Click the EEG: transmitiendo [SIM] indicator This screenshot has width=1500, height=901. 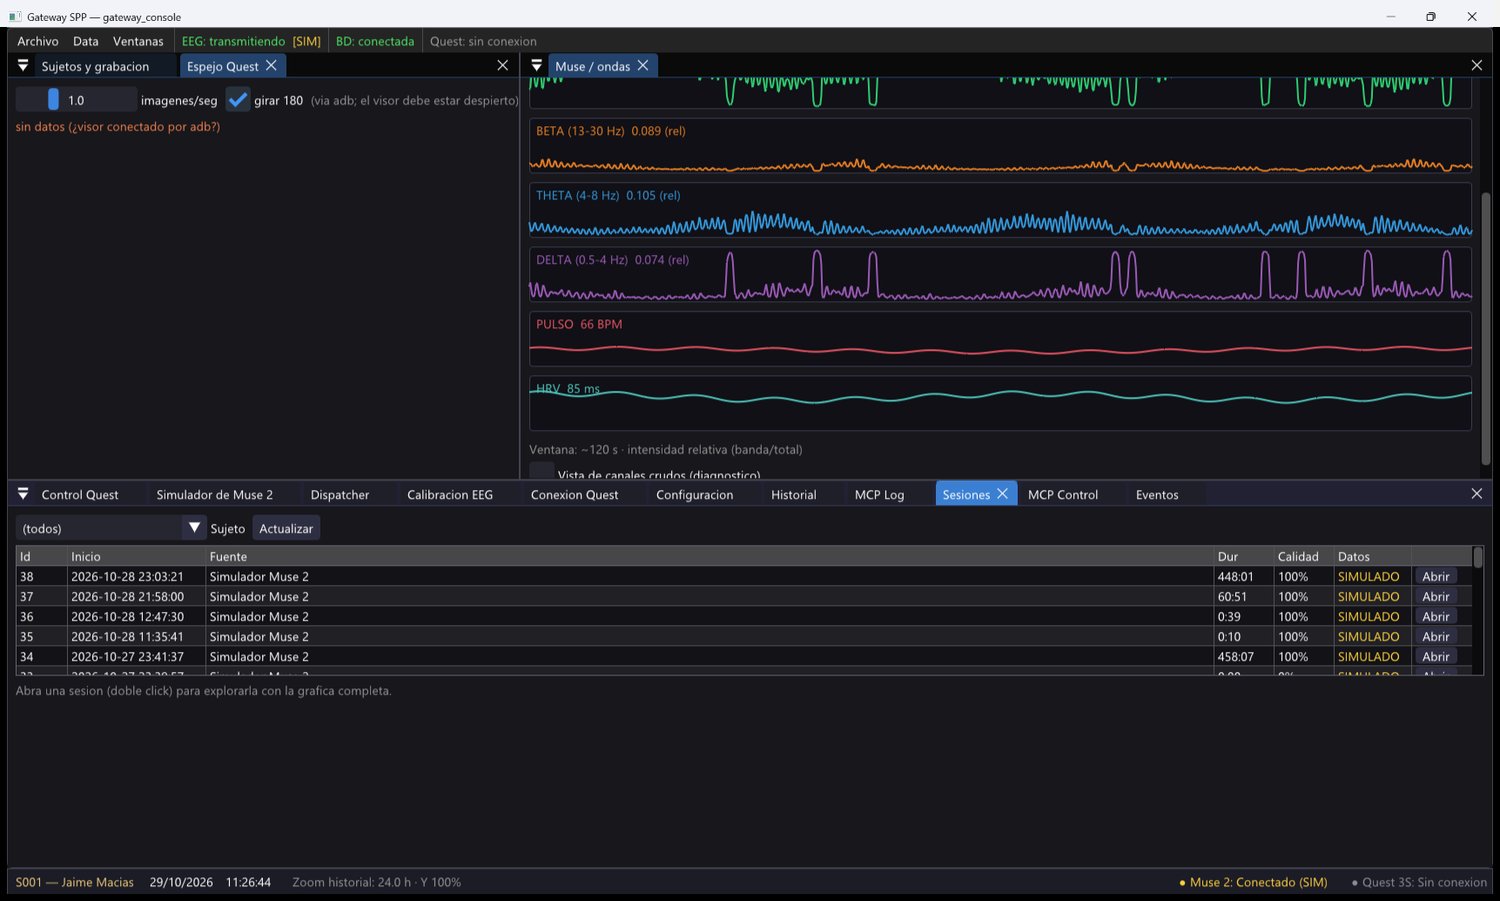coord(251,41)
